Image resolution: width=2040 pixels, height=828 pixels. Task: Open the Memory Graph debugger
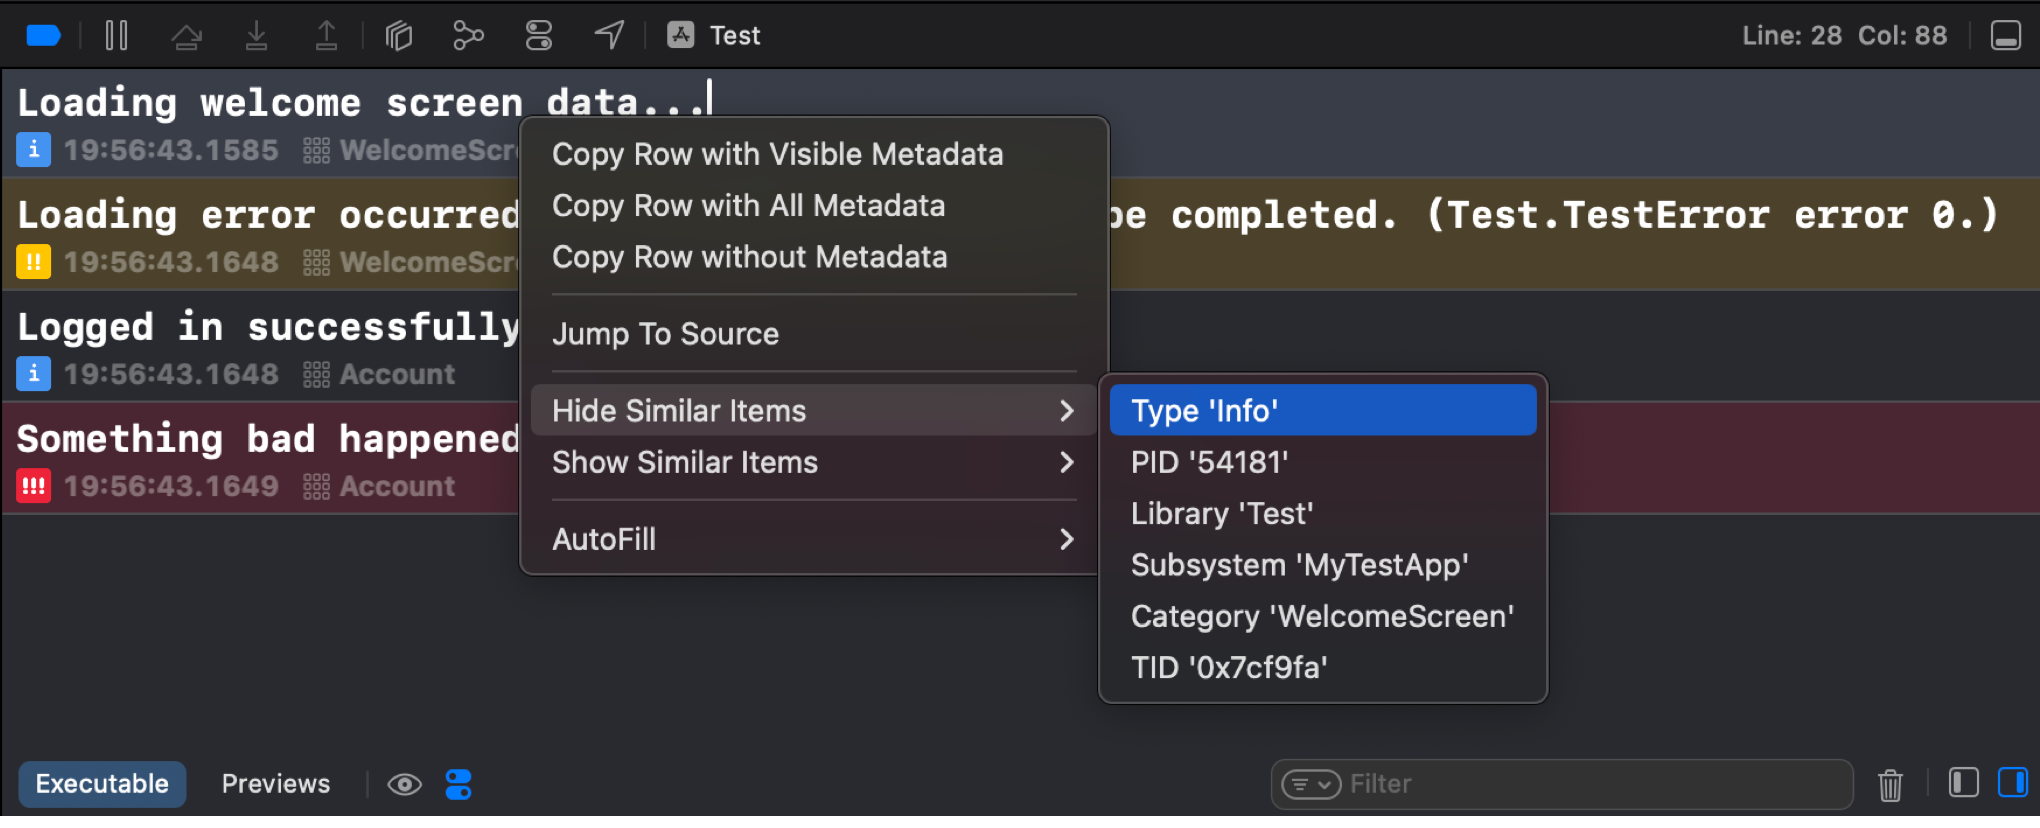point(468,34)
